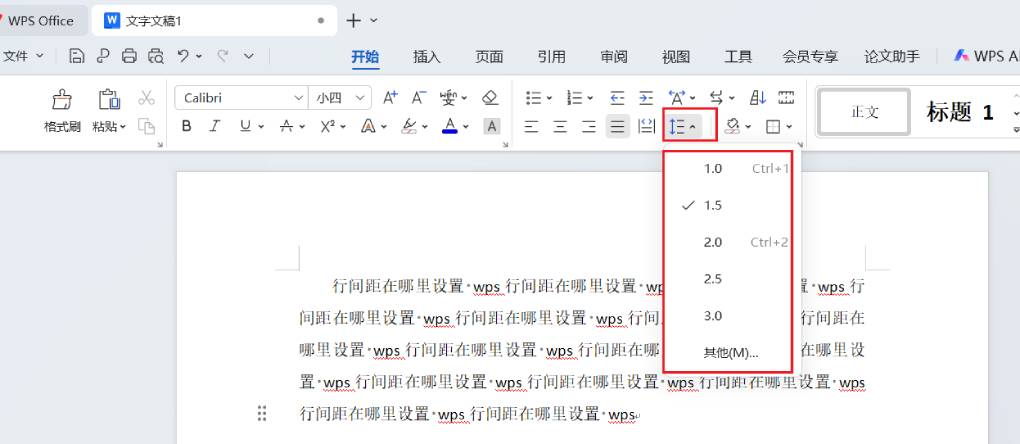Viewport: 1020px width, 444px height.
Task: Open the paste options dropdown arrow
Action: coord(122,127)
